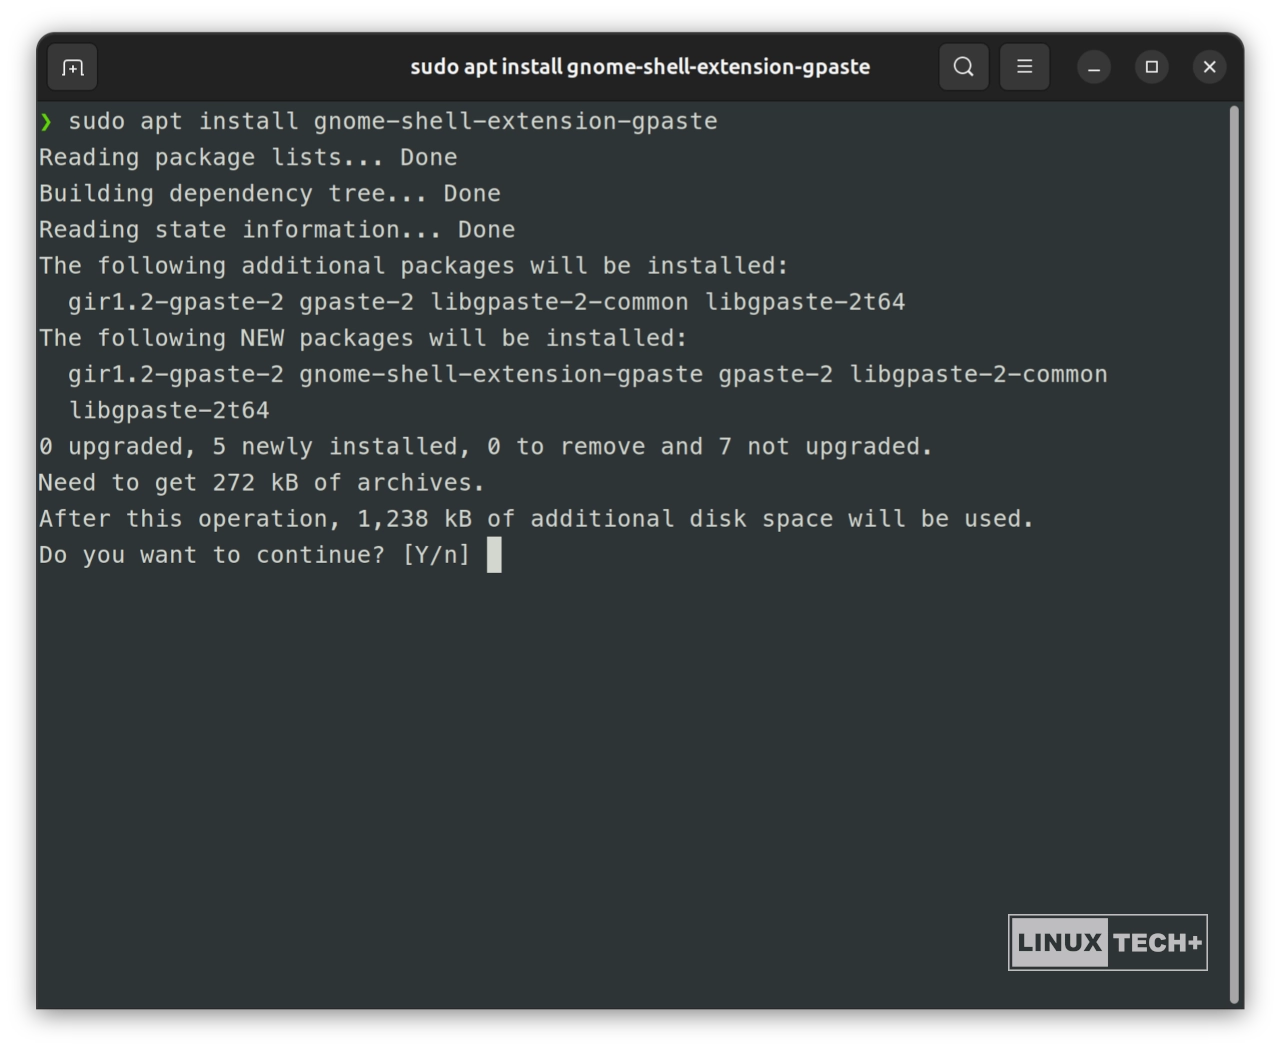Click the line showing Need to get 272 kB
This screenshot has width=1280, height=1049.
tap(260, 482)
